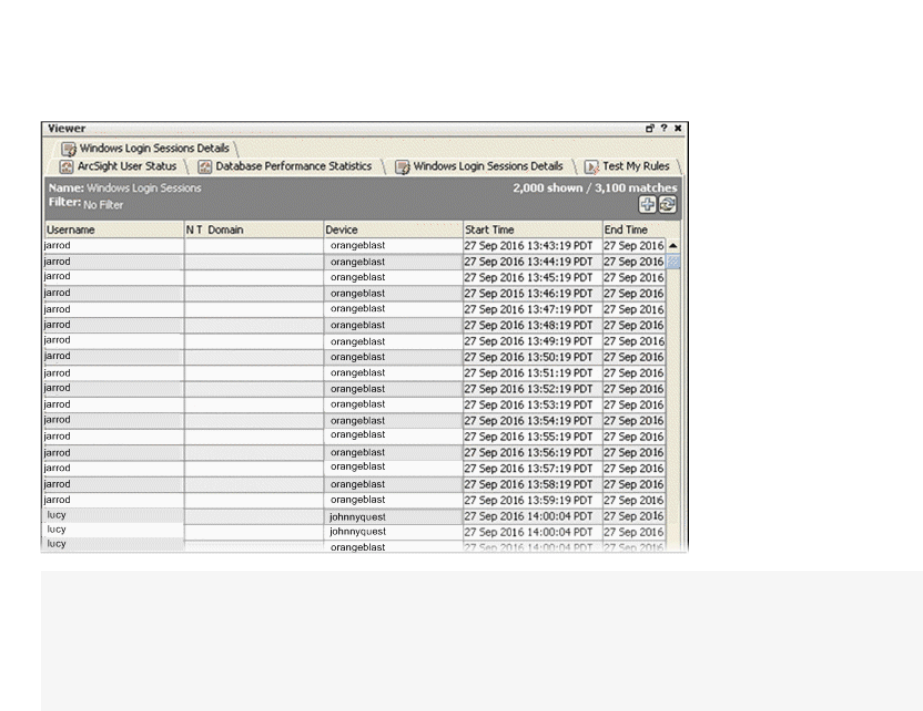Click the scroll up arrow of the table
This screenshot has width=923, height=711.
[673, 245]
